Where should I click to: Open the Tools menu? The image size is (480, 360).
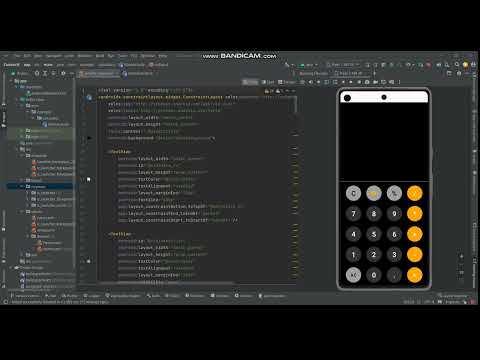(x=123, y=56)
